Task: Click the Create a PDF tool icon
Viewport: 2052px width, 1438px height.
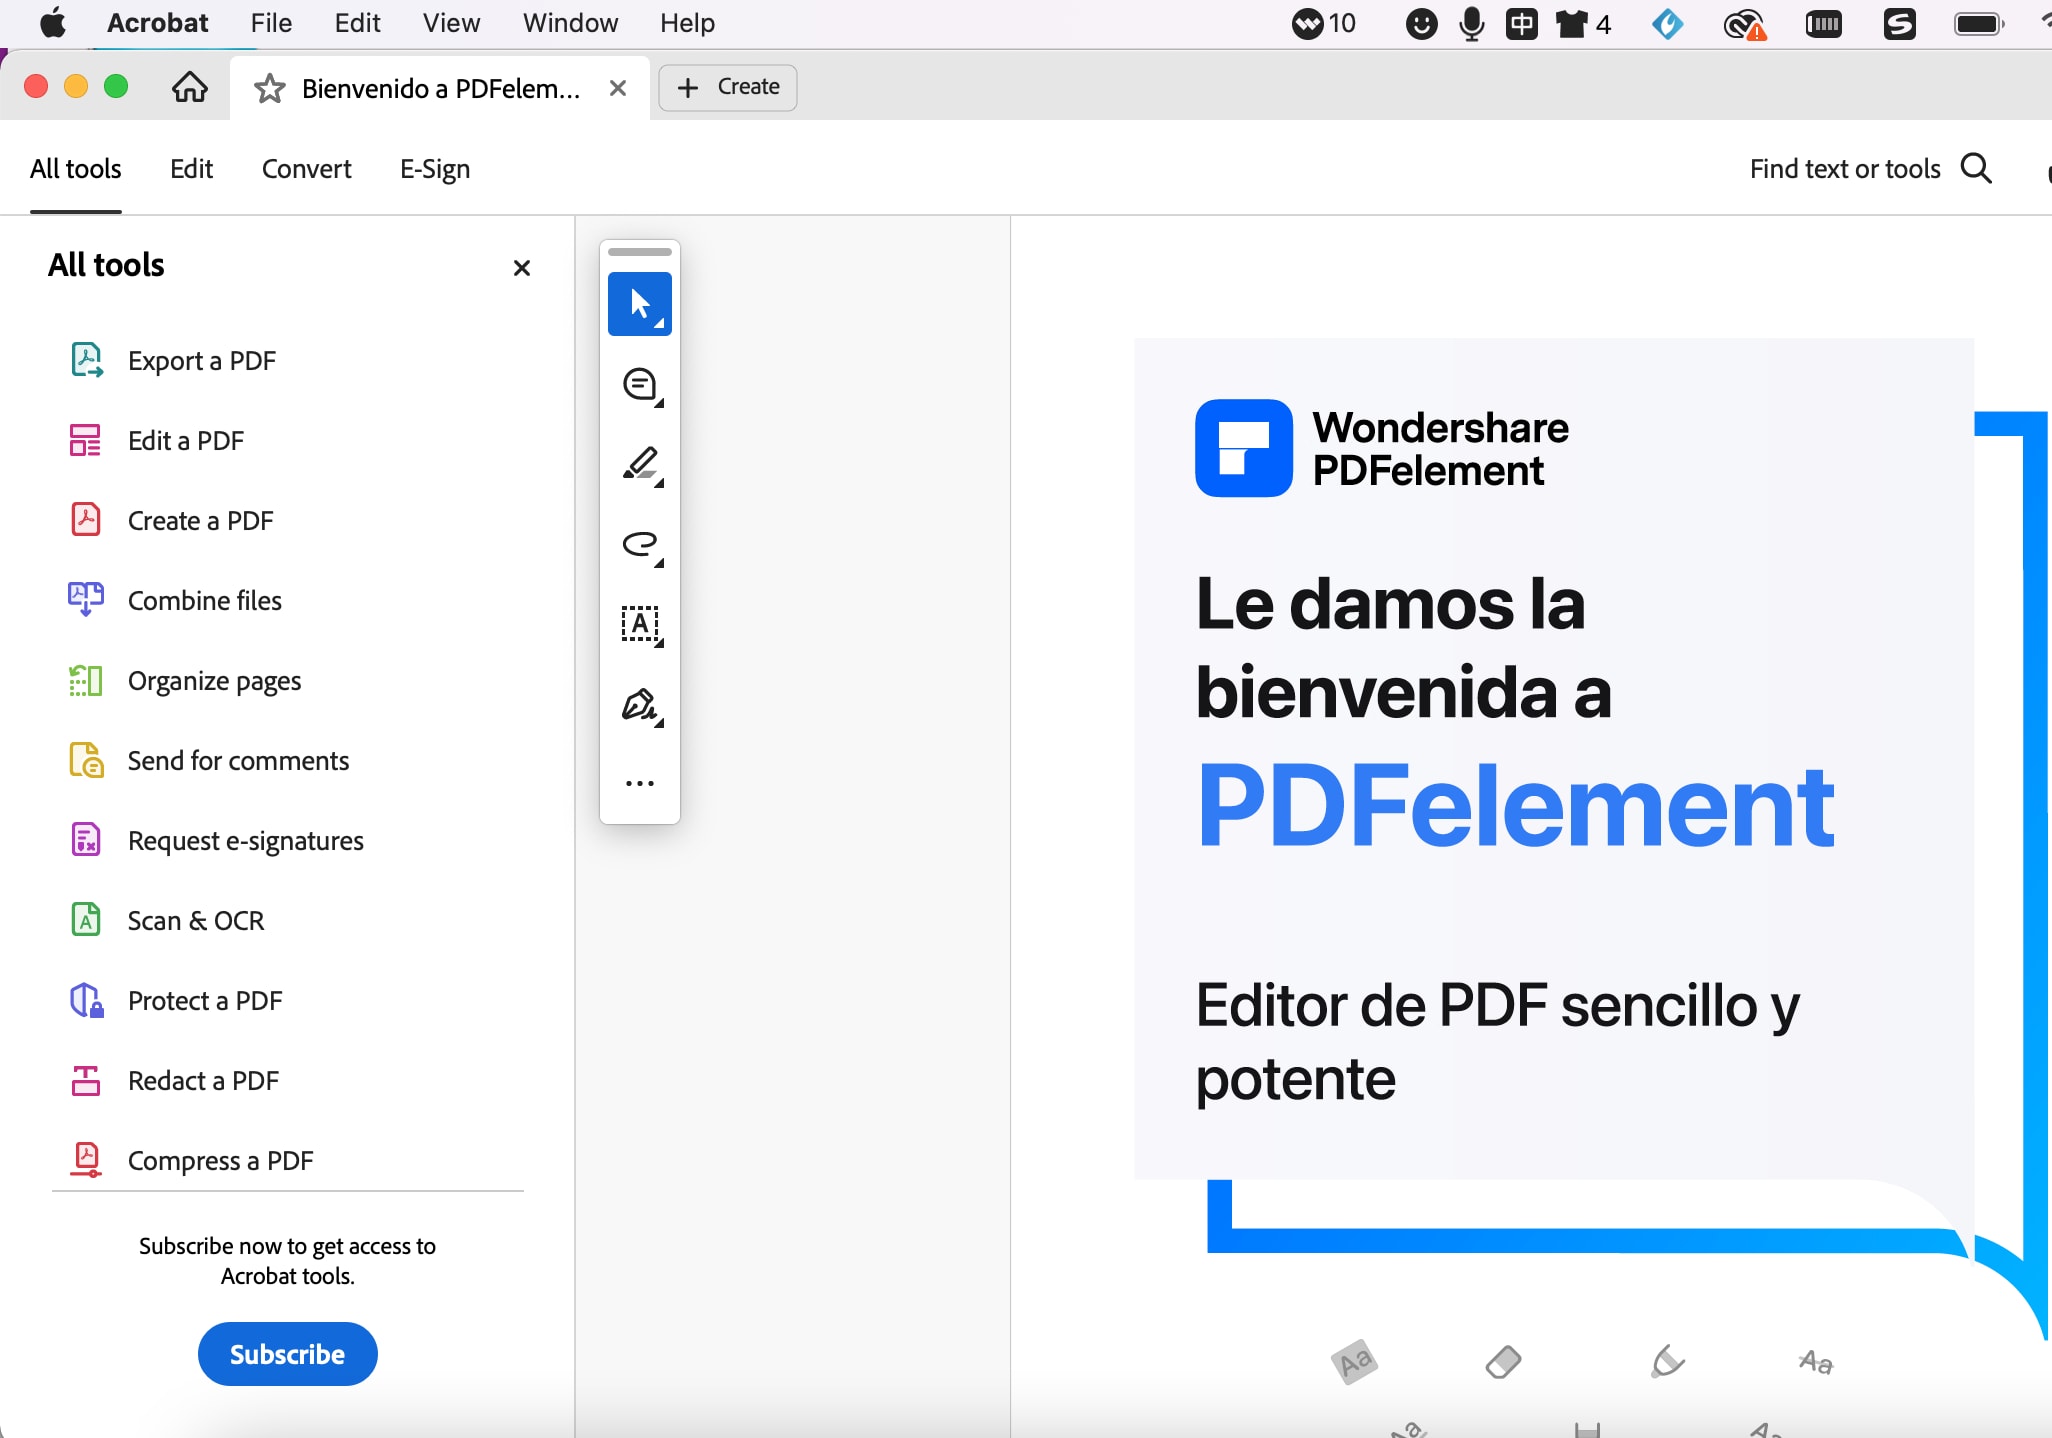Action: pos(86,520)
